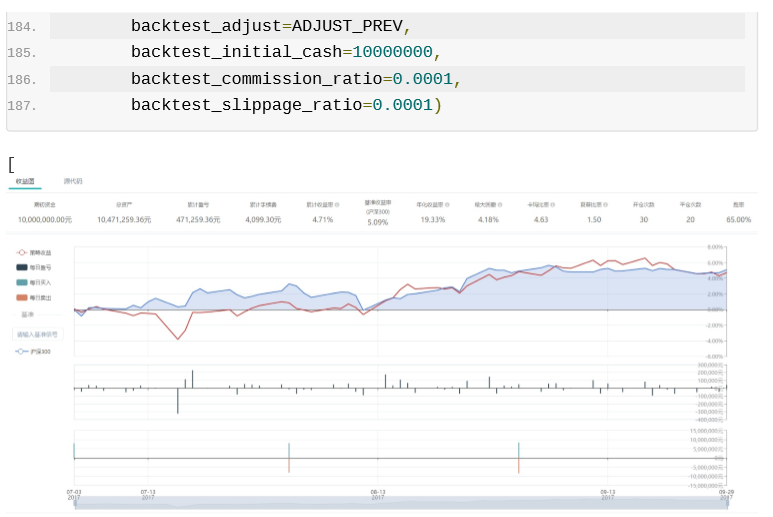Switch to the 收益图 tab

pyautogui.click(x=25, y=182)
